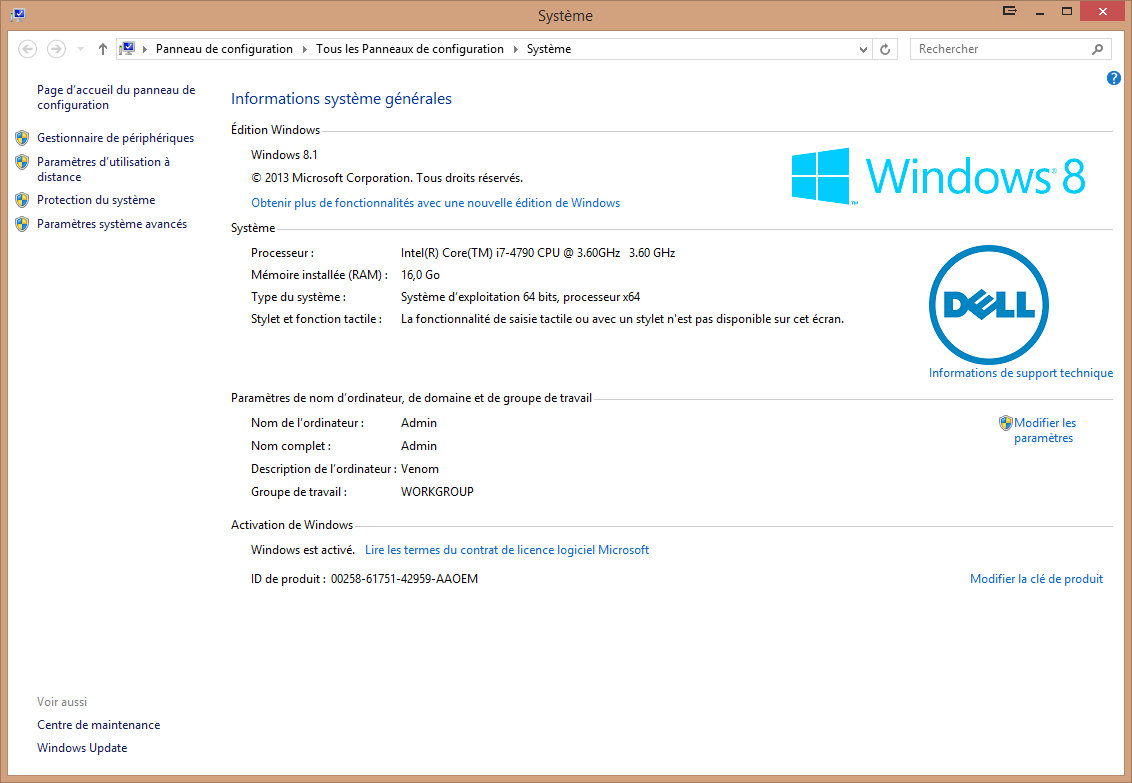
Task: Click the product ID 00258-61751-42959-AAOEM
Action: point(404,579)
